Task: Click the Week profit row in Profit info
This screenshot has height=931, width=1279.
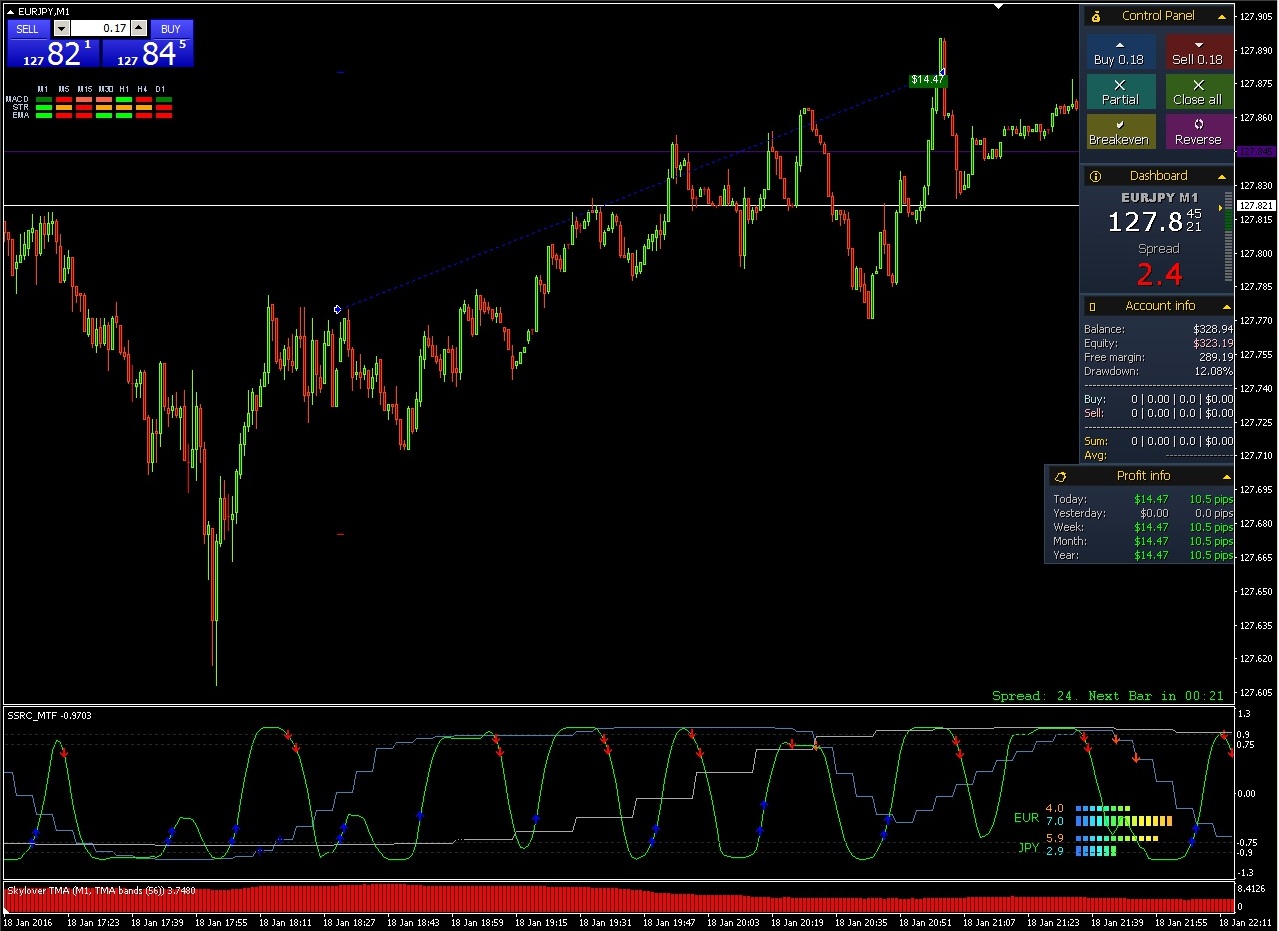Action: coord(1142,527)
